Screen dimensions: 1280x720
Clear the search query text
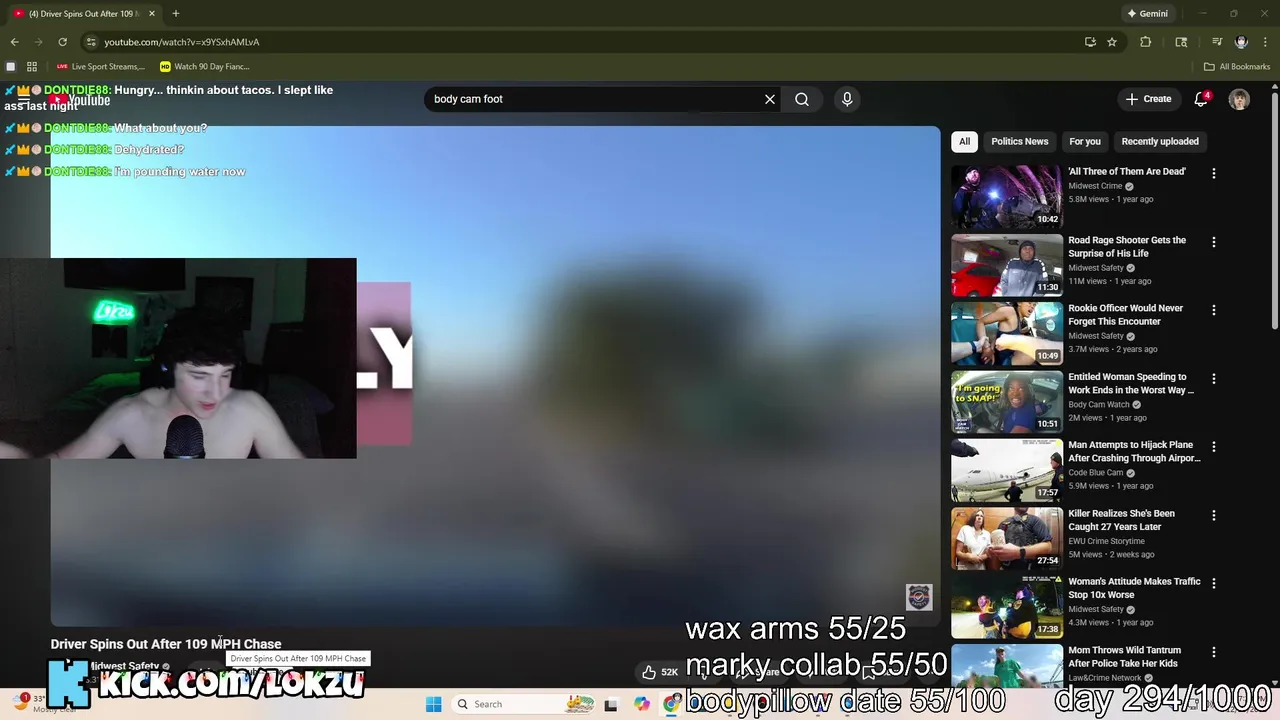pyautogui.click(x=770, y=99)
